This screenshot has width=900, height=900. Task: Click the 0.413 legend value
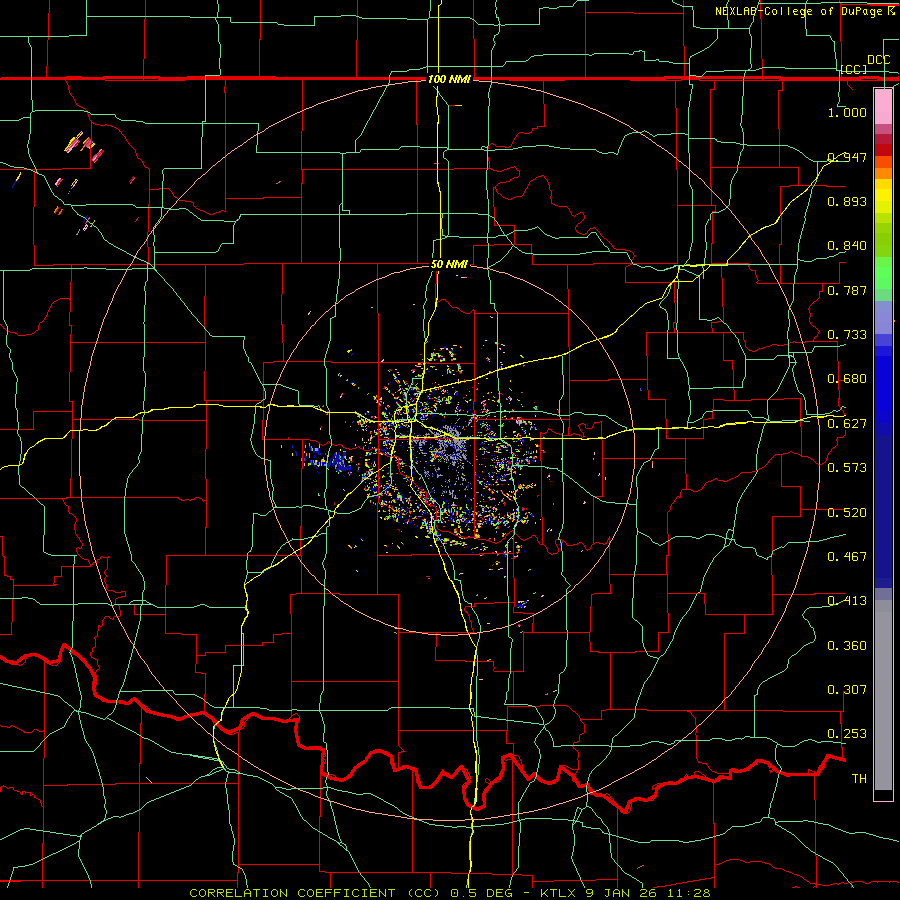(847, 601)
